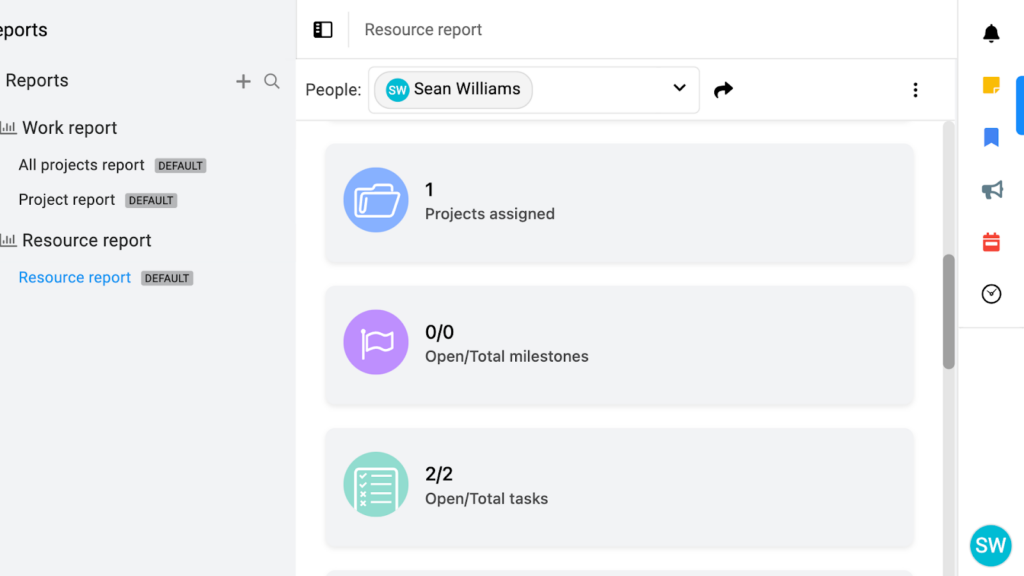Click the Open/Total milestones flag icon
This screenshot has width=1024, height=576.
(376, 342)
